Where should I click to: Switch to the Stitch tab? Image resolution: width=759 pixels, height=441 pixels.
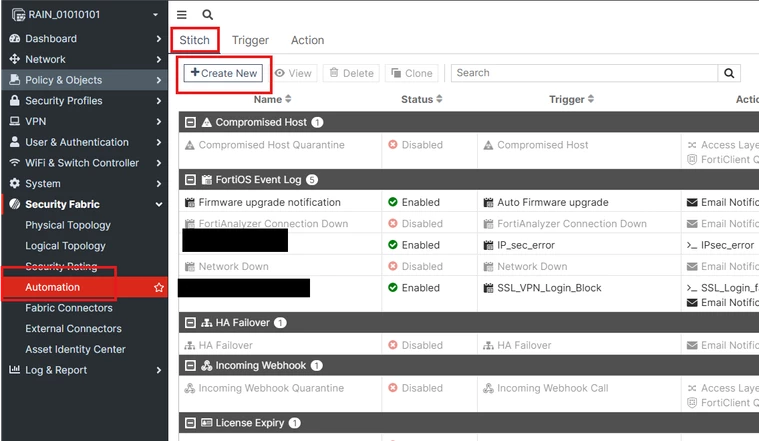click(x=195, y=40)
